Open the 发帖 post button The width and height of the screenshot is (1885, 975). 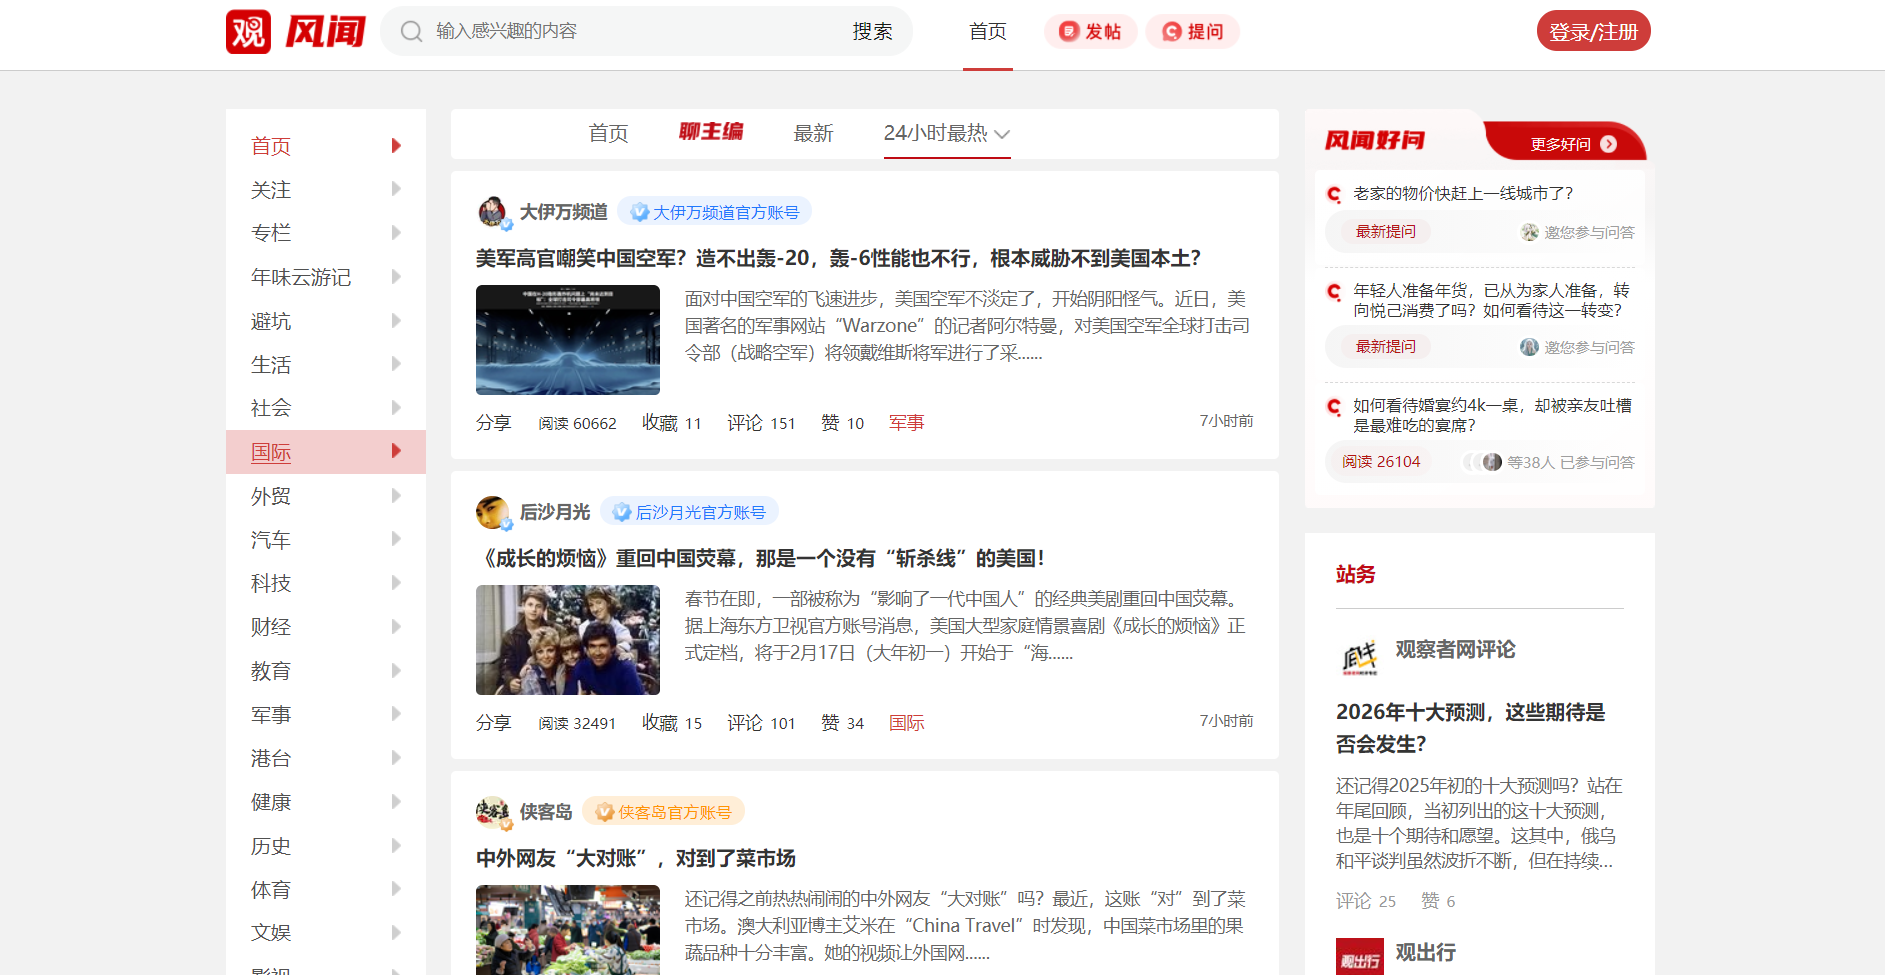[1090, 32]
